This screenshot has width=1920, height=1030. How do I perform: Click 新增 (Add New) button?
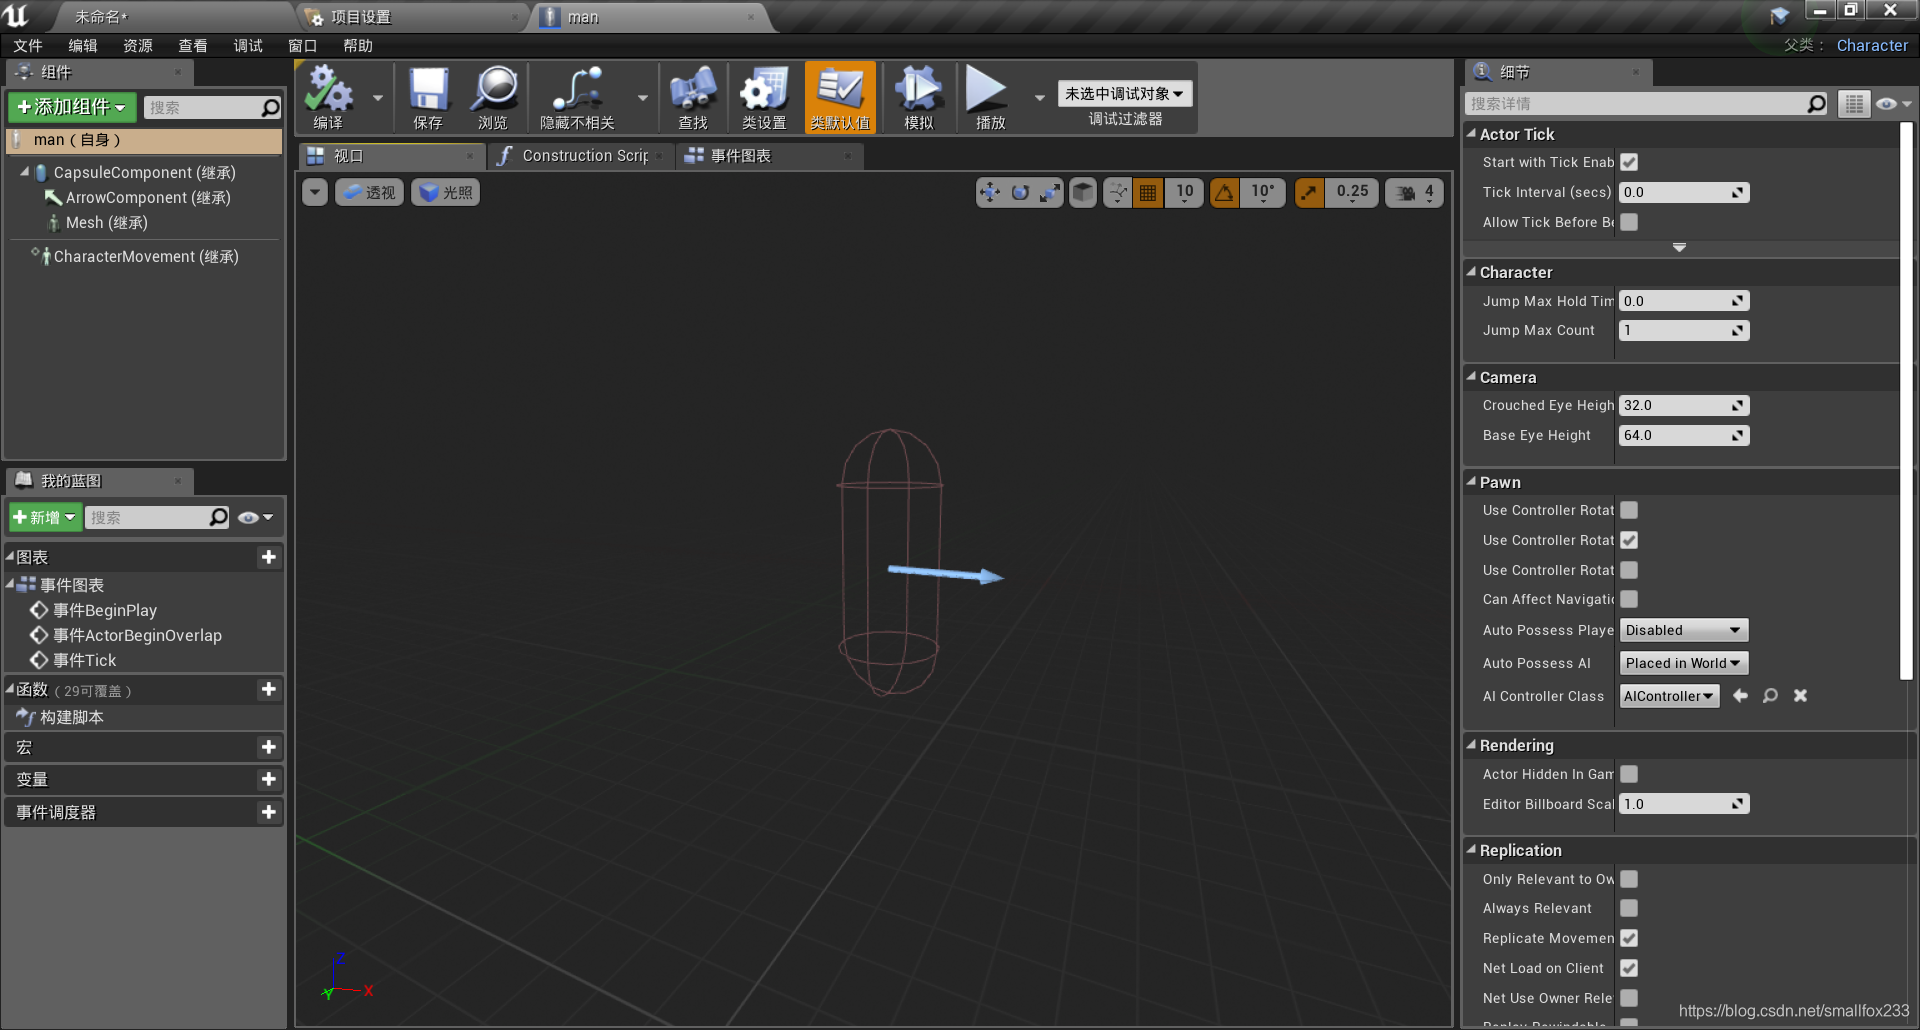coord(45,517)
